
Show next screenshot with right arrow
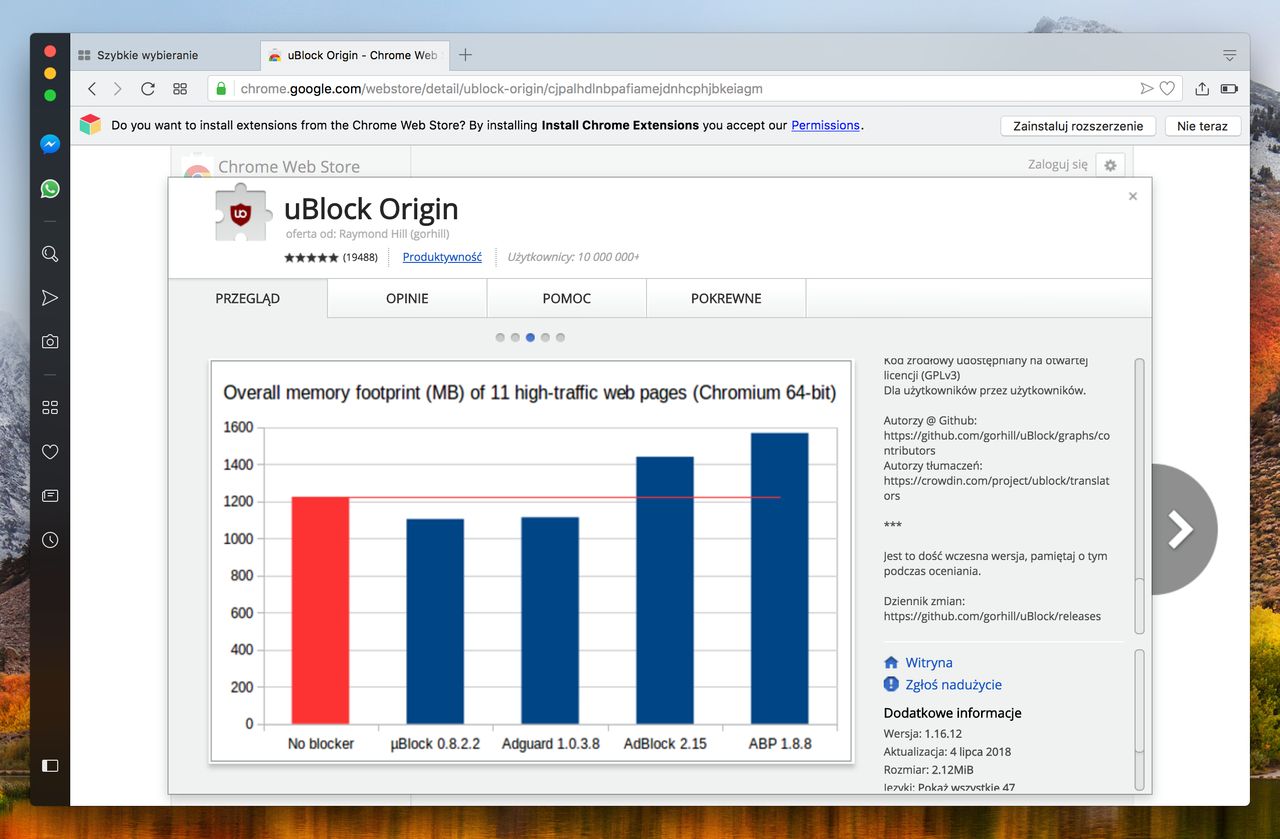pyautogui.click(x=1181, y=530)
